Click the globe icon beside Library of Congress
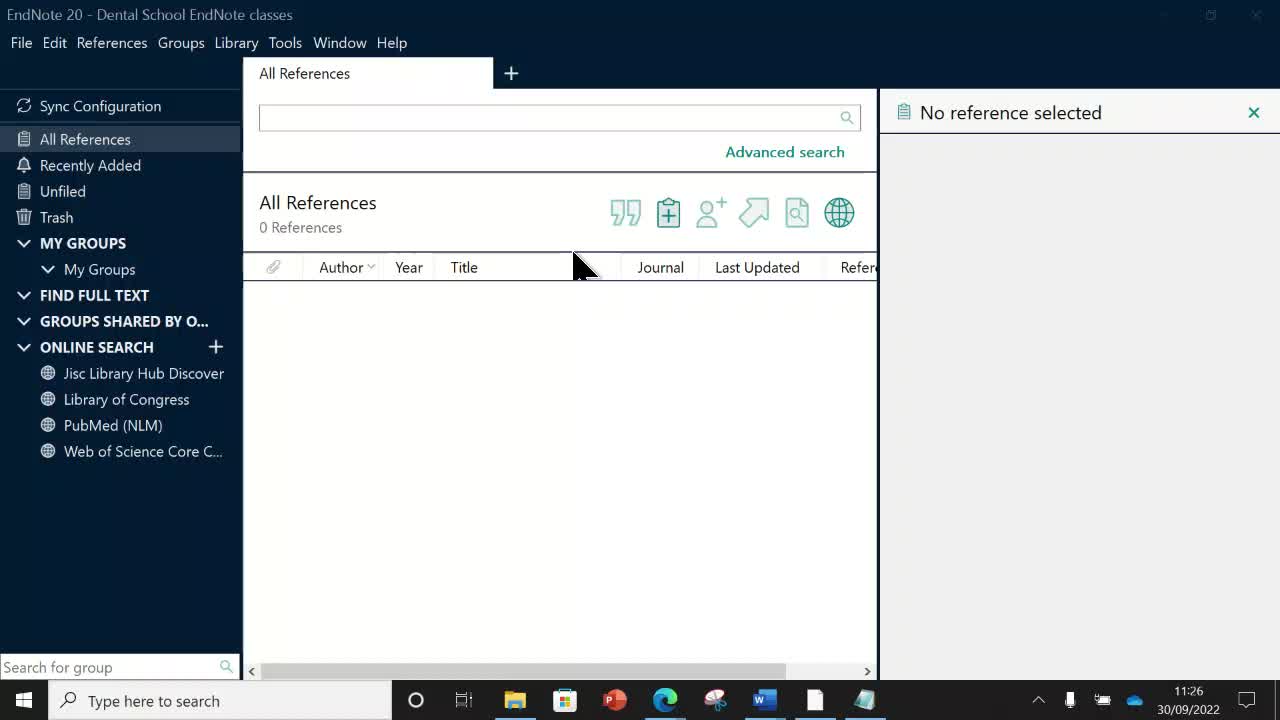The image size is (1280, 720). pos(48,399)
